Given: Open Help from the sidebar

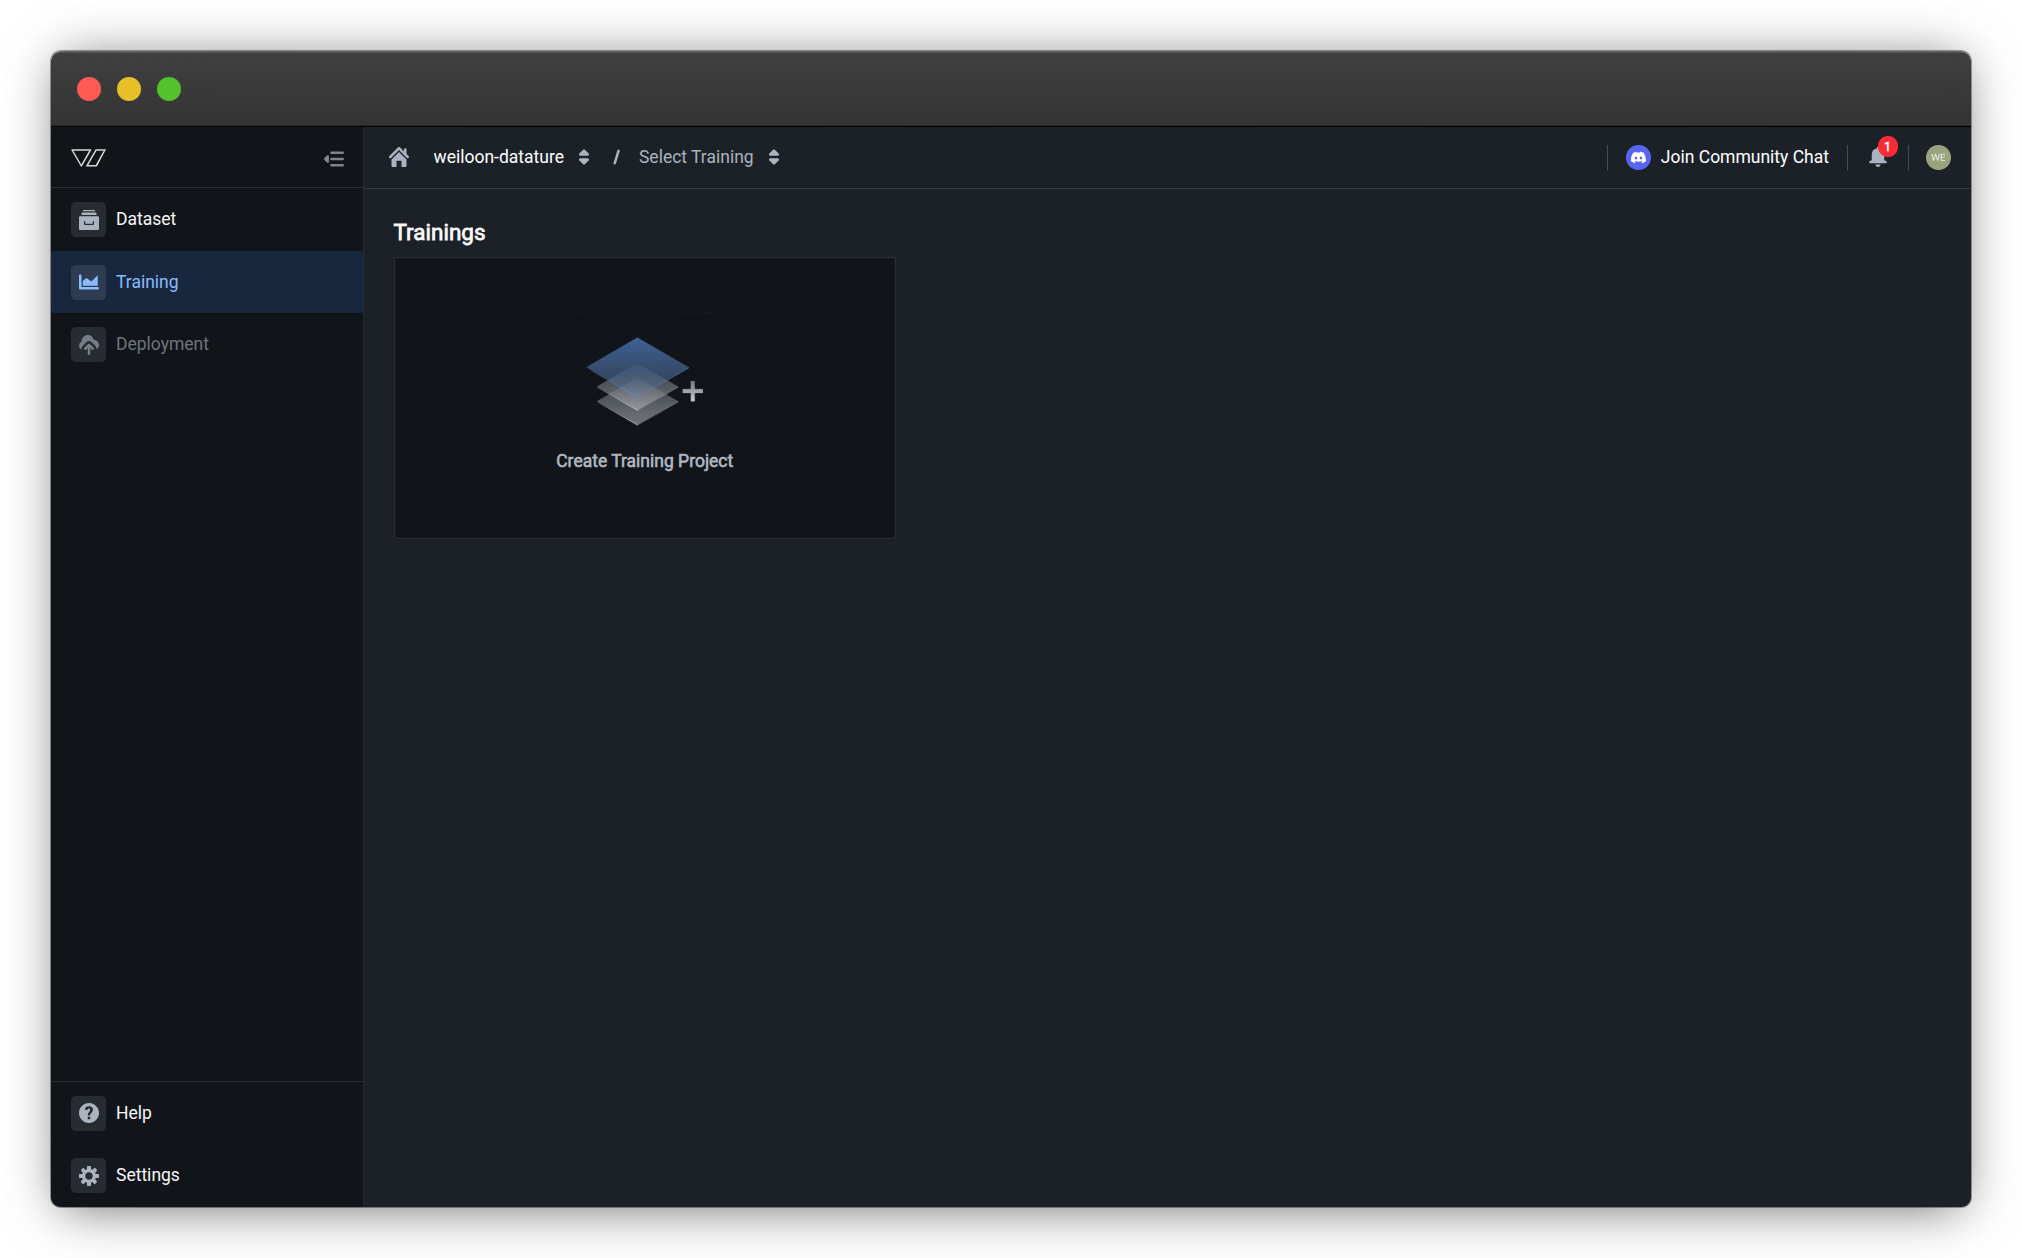Looking at the screenshot, I should click(133, 1113).
